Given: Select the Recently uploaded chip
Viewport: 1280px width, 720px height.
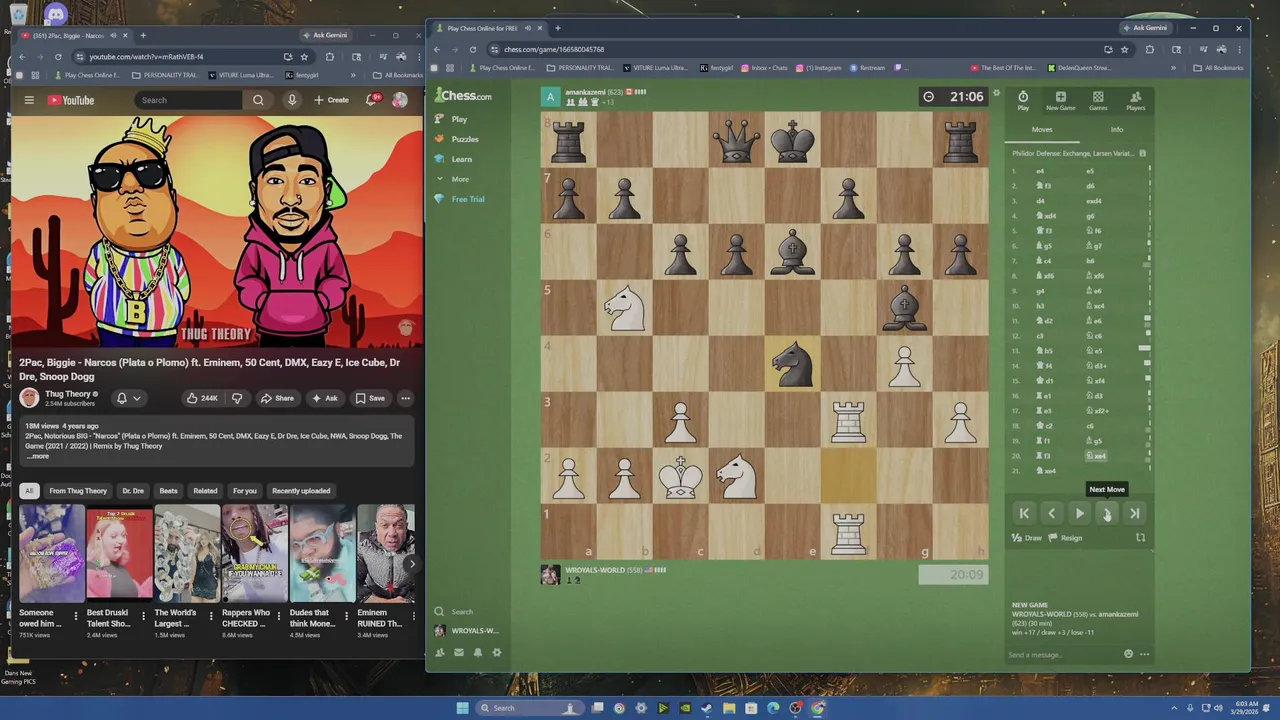Looking at the screenshot, I should pos(301,491).
